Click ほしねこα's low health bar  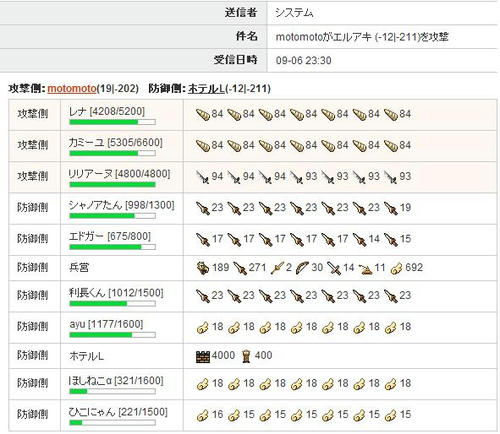112,391
